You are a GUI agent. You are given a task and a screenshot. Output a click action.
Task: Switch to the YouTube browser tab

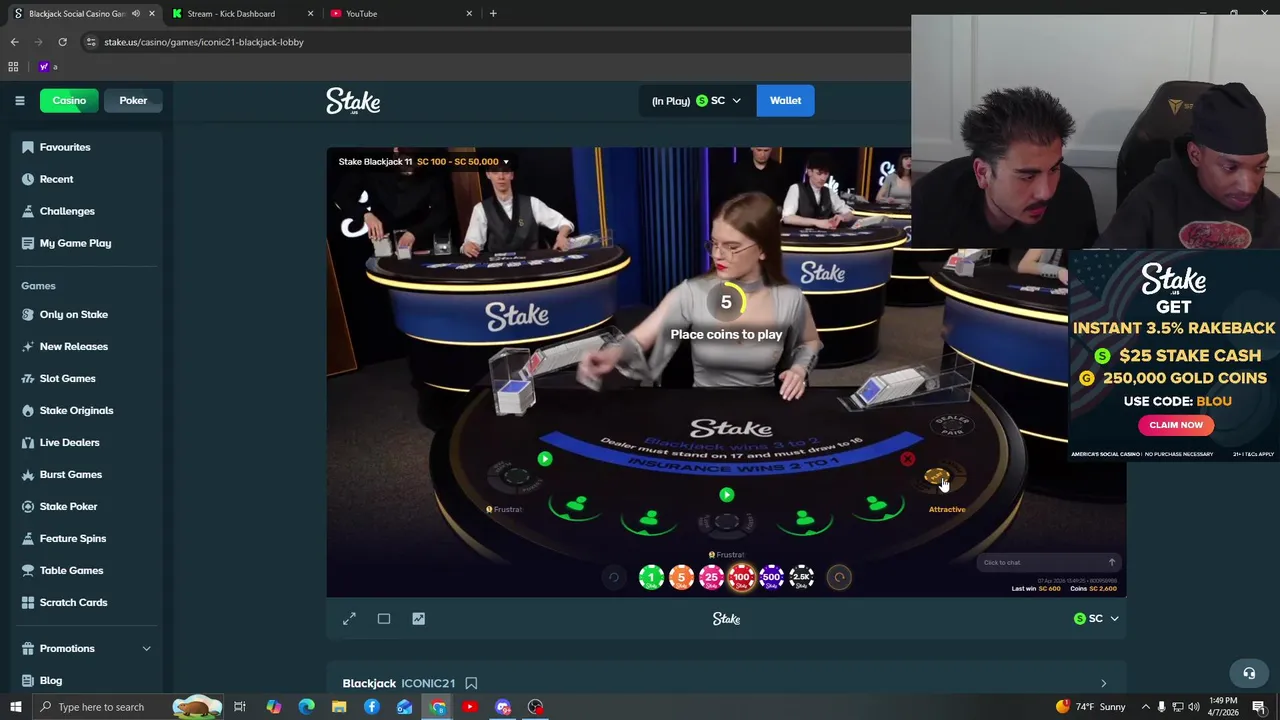(400, 13)
